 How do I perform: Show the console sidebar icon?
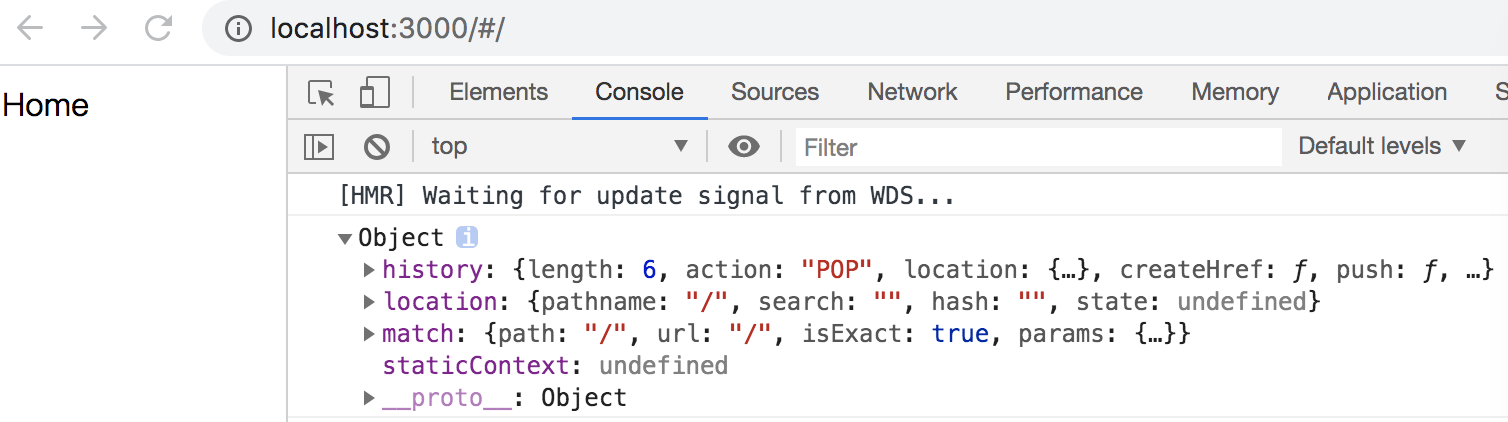click(319, 147)
